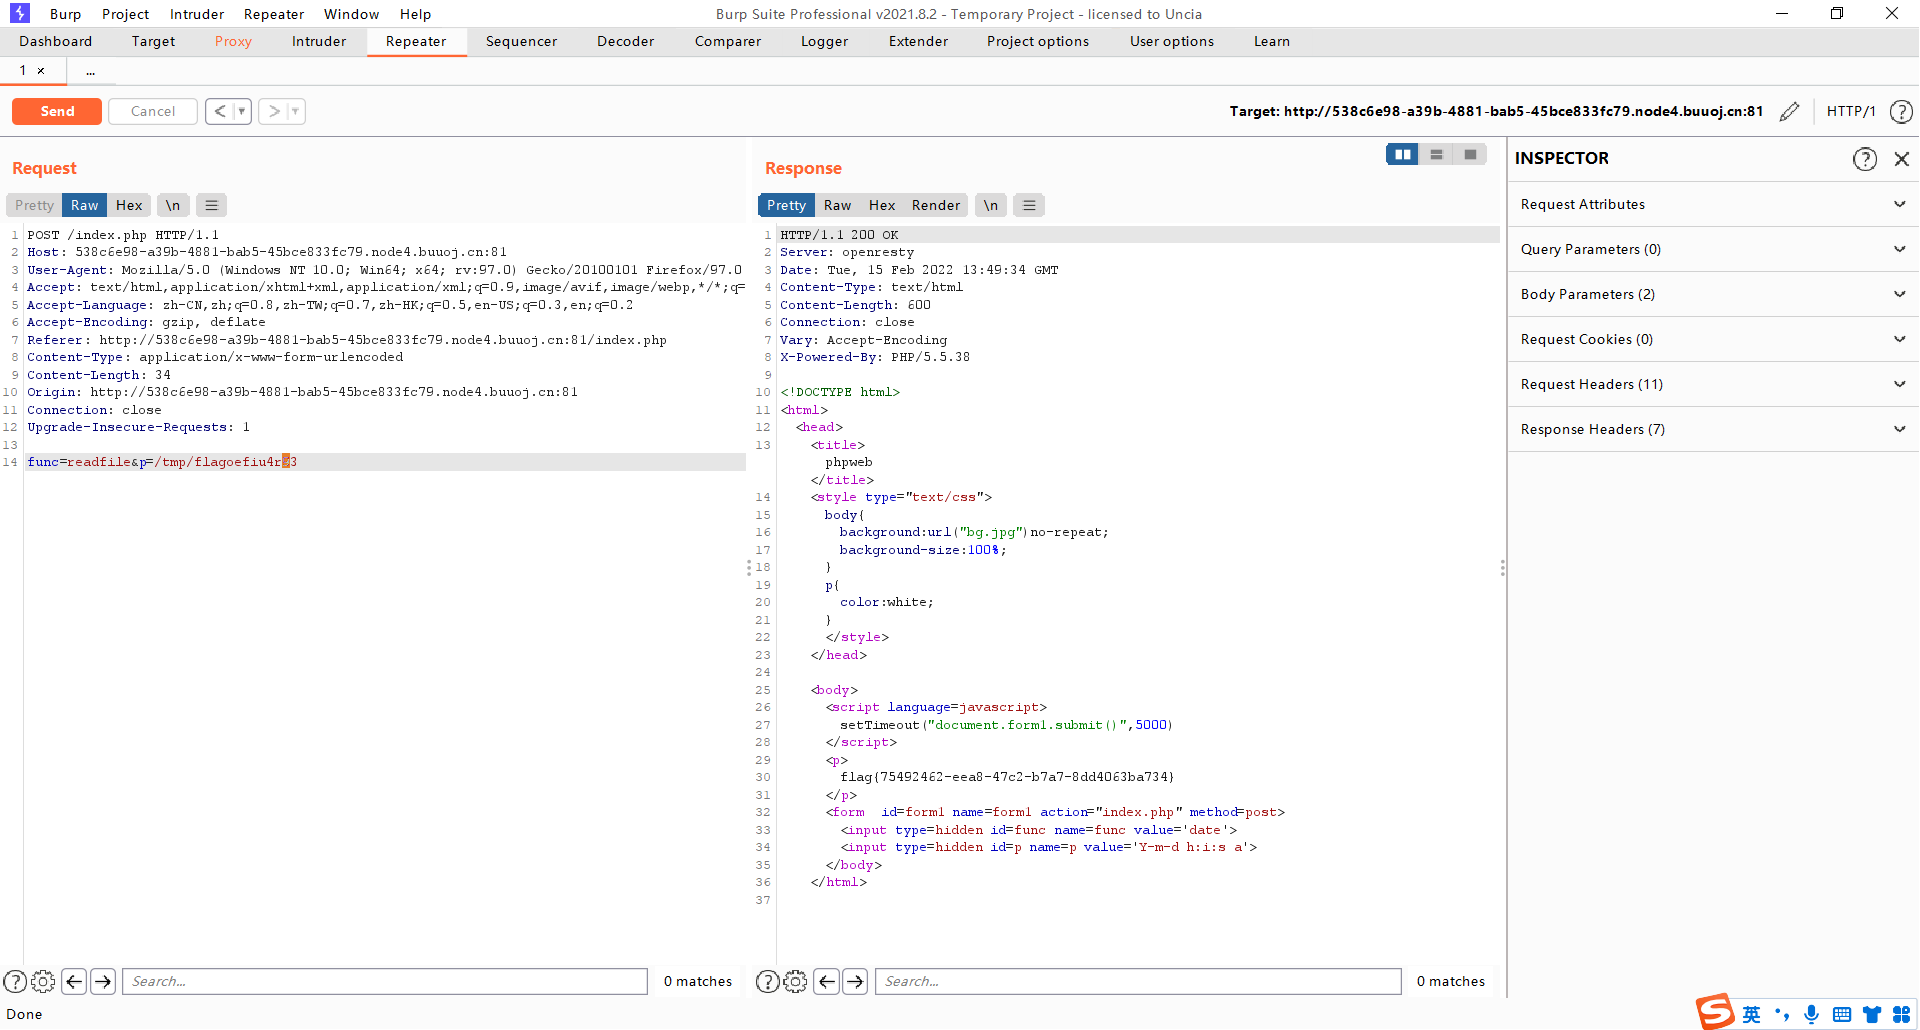Viewport: 1920px width, 1030px height.
Task: Click the HTTP/1 help question mark icon
Action: point(1902,111)
